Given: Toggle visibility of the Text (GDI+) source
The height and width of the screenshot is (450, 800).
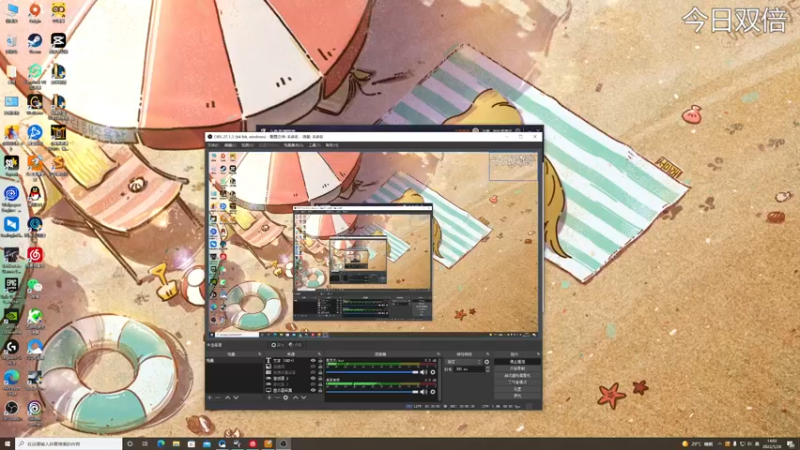Looking at the screenshot, I should coord(313,361).
